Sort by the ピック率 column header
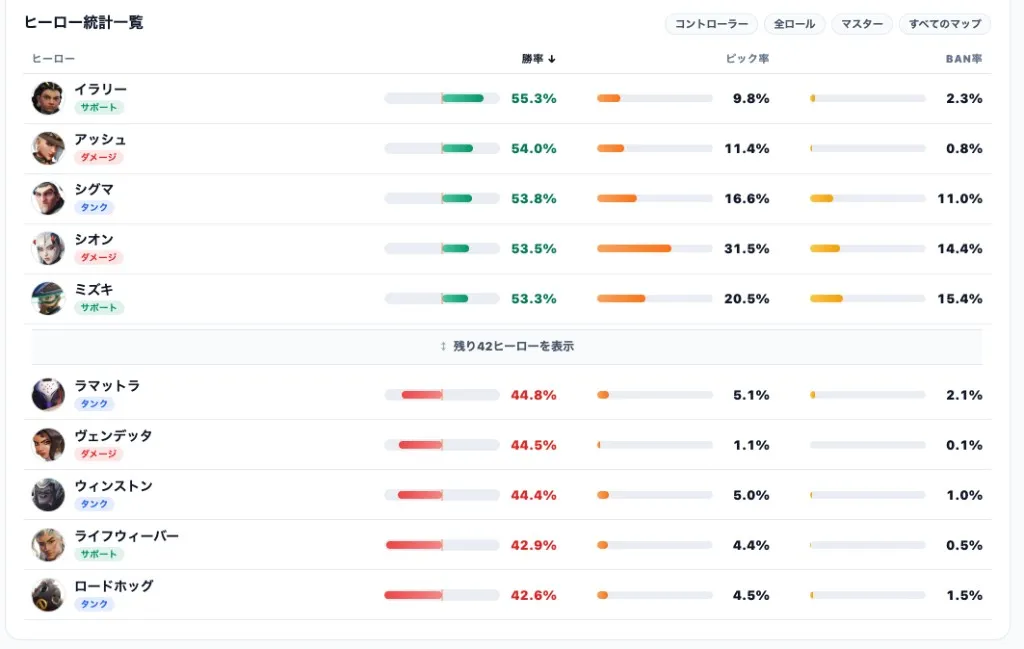The height and width of the screenshot is (649, 1024). click(x=747, y=59)
